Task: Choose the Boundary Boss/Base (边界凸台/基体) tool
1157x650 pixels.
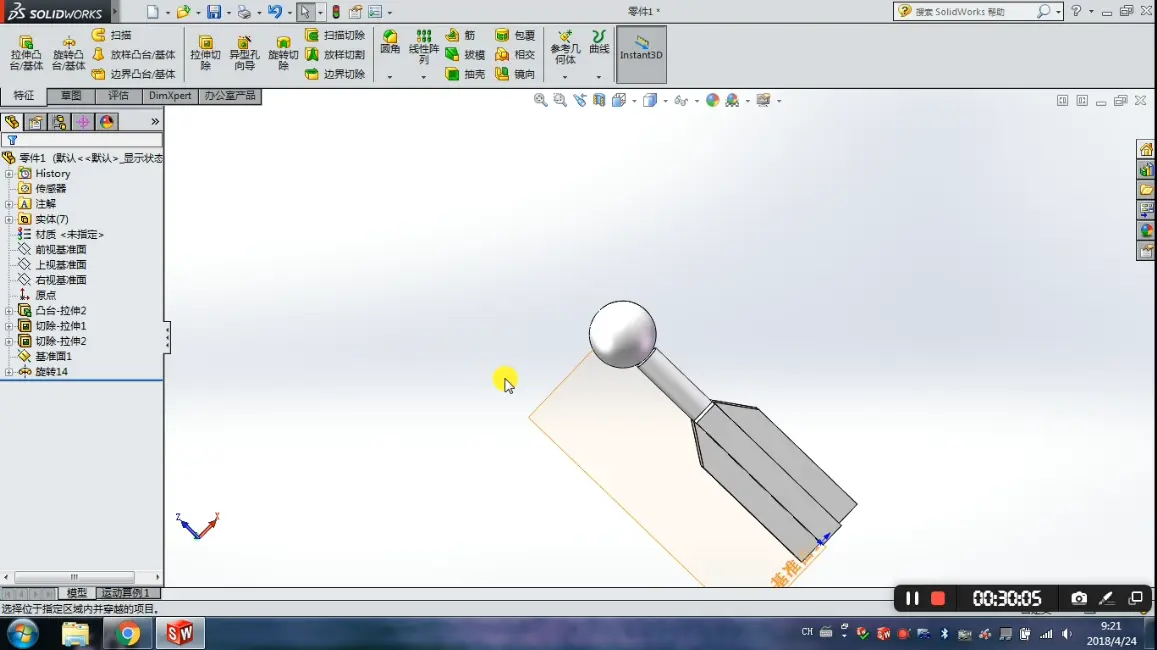Action: click(x=134, y=74)
